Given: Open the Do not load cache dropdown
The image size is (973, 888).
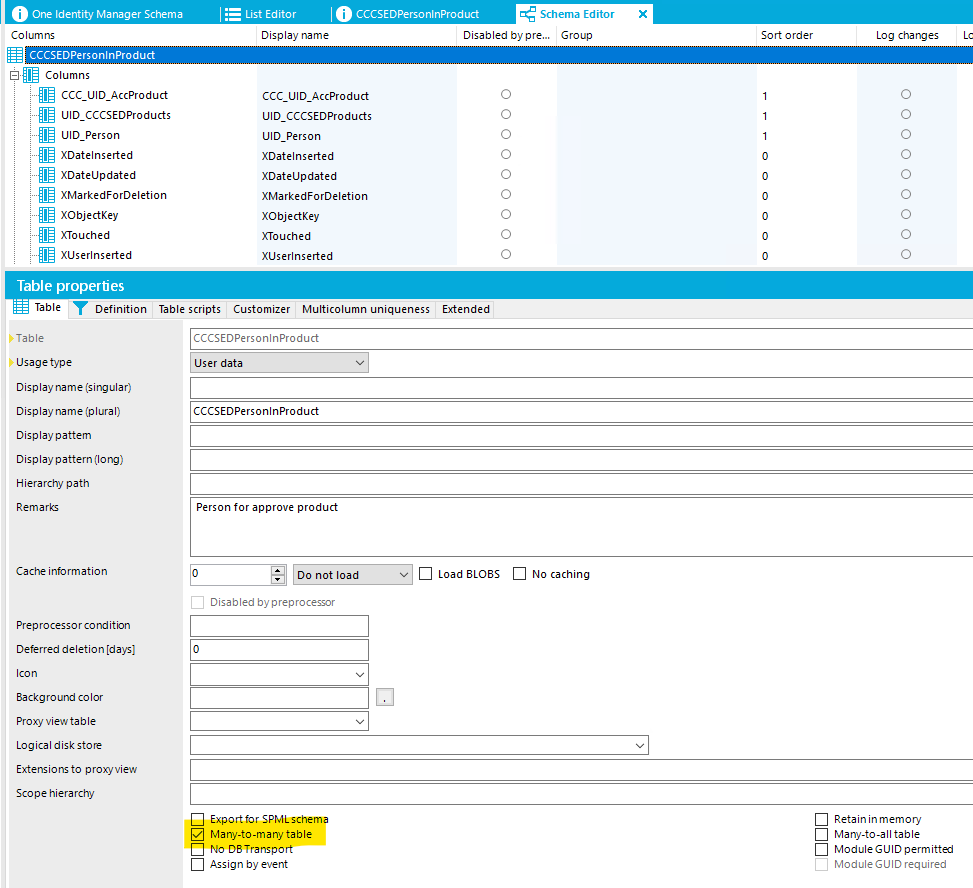Looking at the screenshot, I should [x=352, y=575].
